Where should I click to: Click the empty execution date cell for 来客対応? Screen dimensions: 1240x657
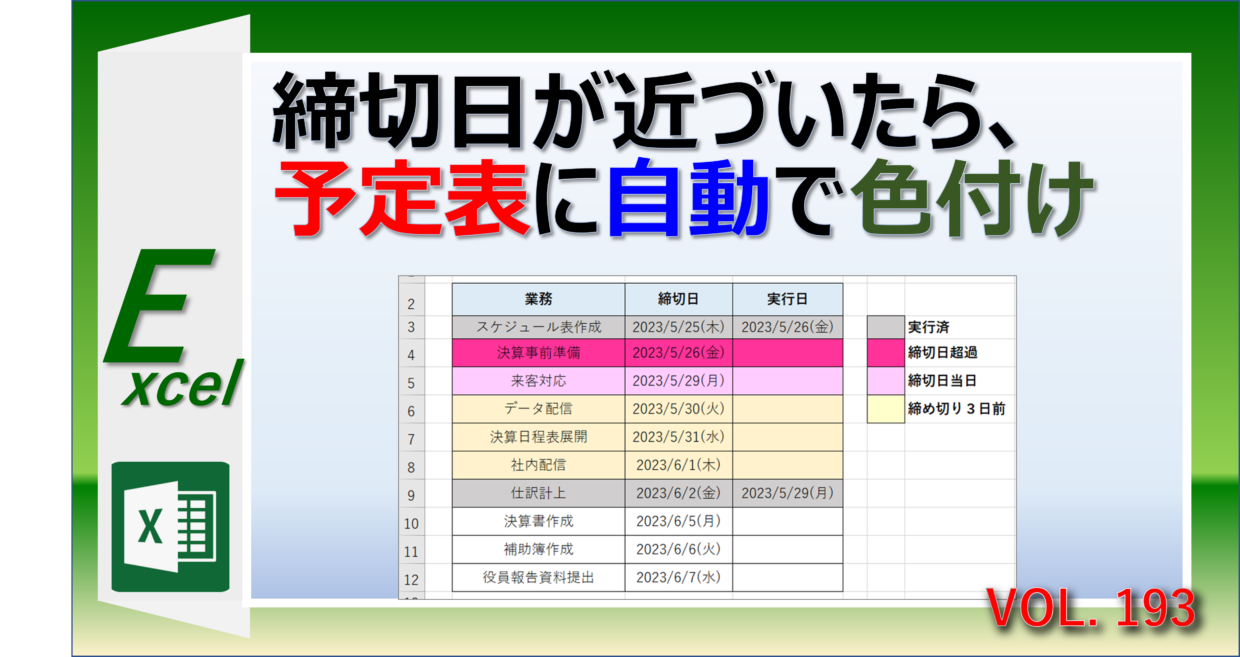[788, 381]
